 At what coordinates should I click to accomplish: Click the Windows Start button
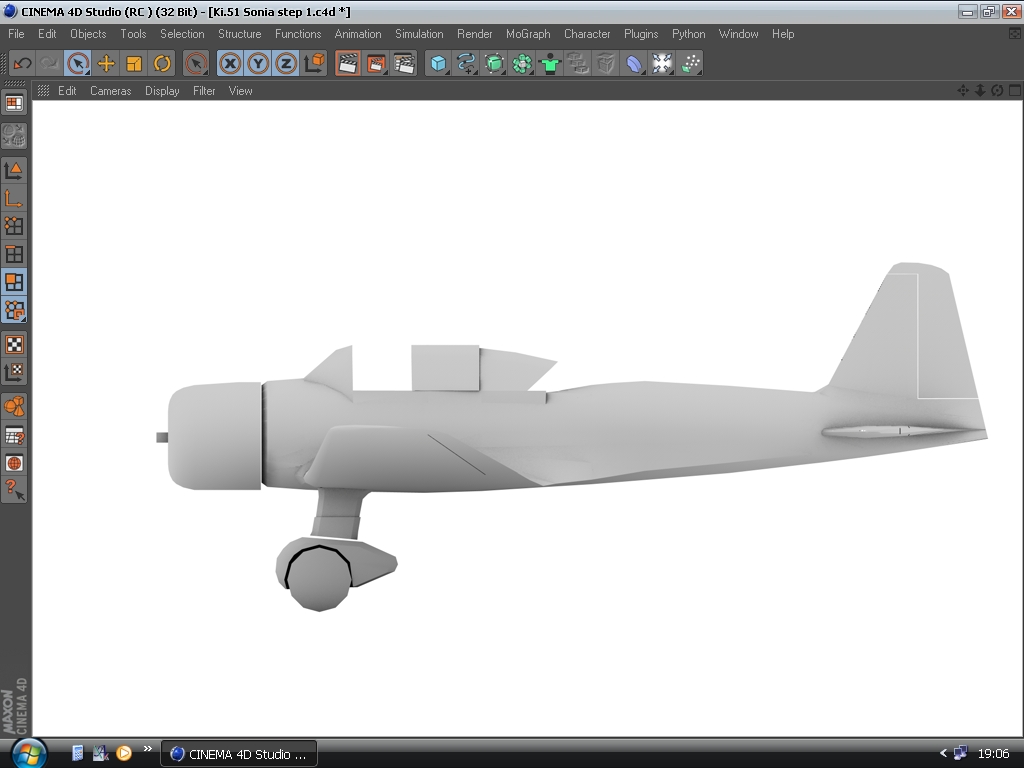click(x=28, y=753)
